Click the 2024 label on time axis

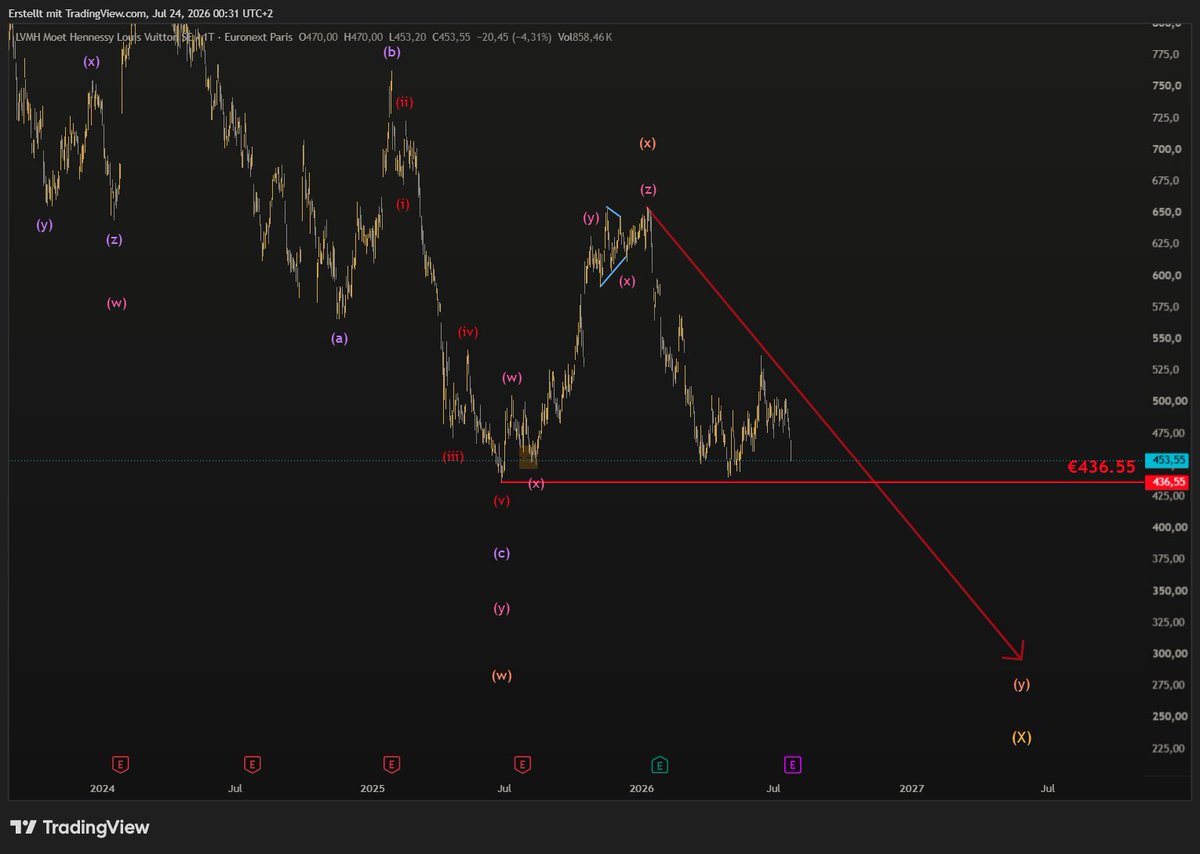(x=102, y=789)
